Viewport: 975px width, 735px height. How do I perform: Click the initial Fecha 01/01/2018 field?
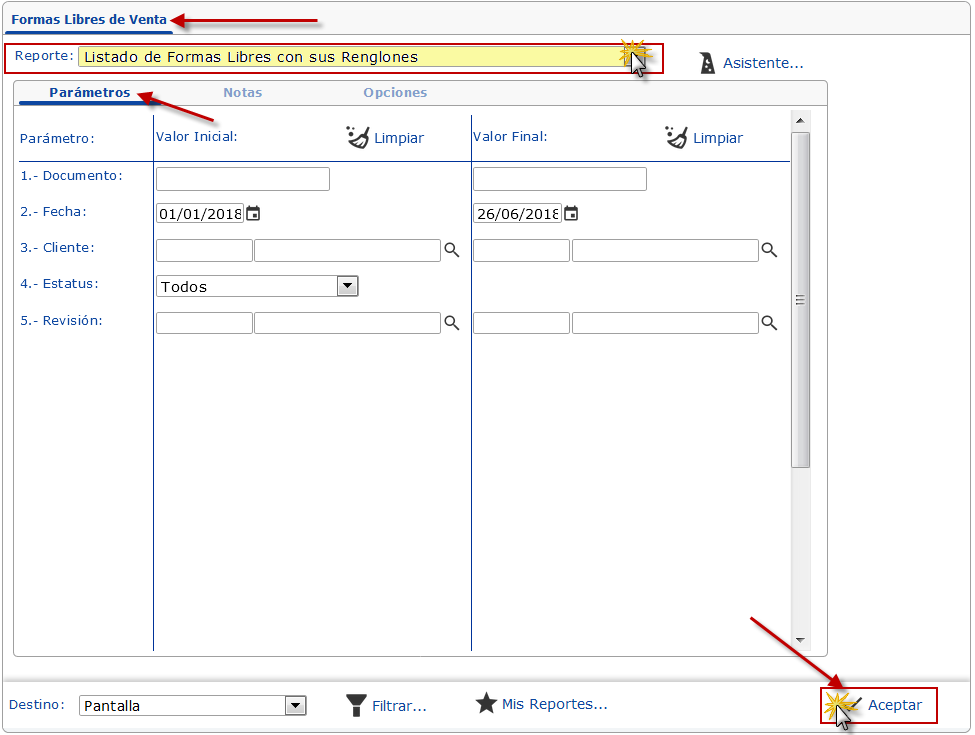pyautogui.click(x=200, y=214)
